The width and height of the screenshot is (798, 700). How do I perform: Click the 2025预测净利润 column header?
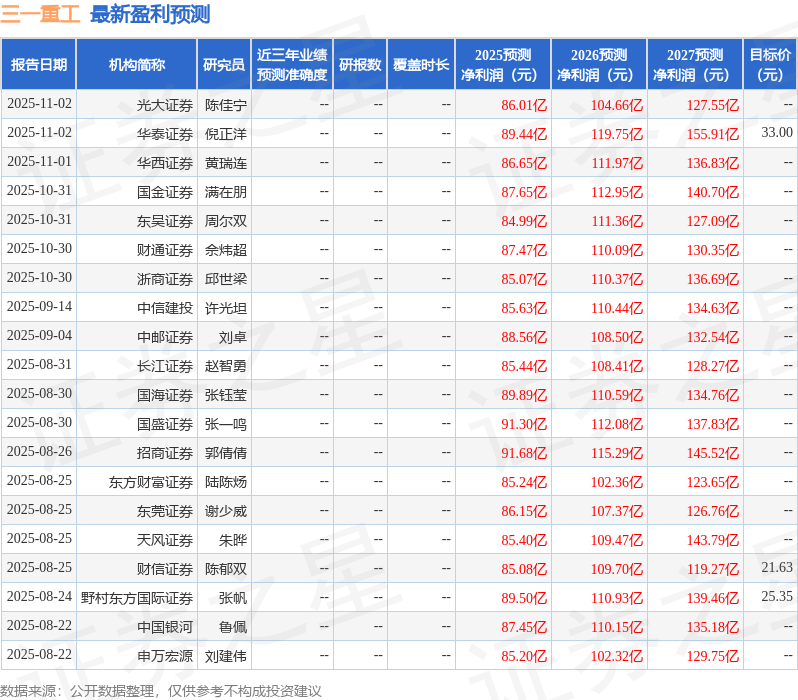click(503, 65)
